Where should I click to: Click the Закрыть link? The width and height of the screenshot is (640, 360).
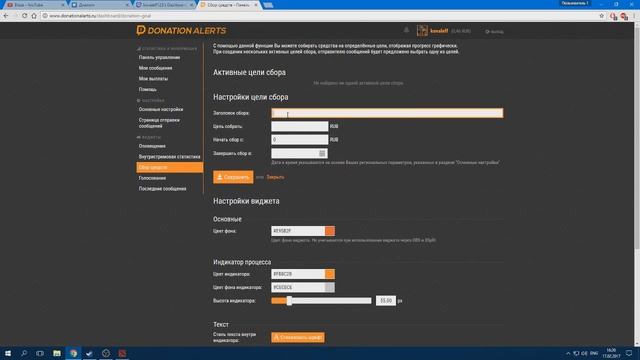point(276,177)
